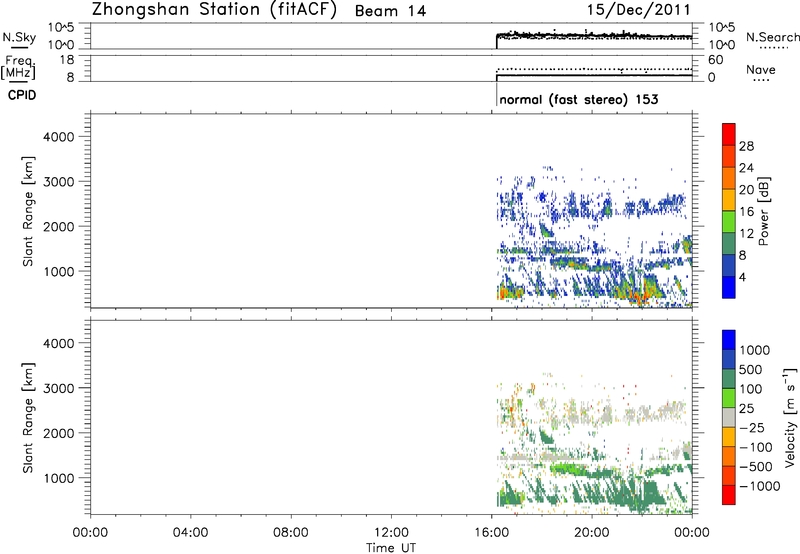Click the title 'Zhongshan Station (fitACF)'
This screenshot has height=554, width=800.
coord(214,10)
